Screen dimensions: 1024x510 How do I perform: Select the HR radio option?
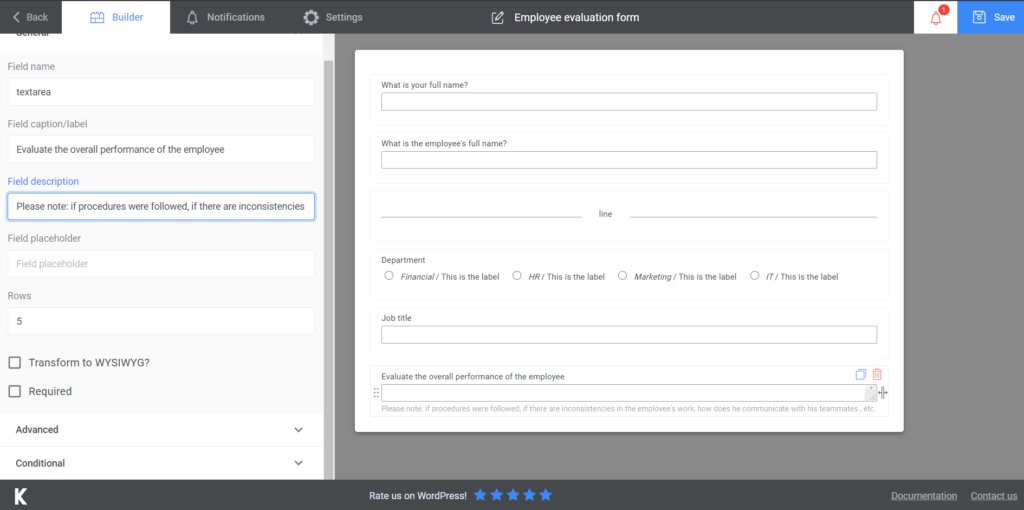coord(517,276)
